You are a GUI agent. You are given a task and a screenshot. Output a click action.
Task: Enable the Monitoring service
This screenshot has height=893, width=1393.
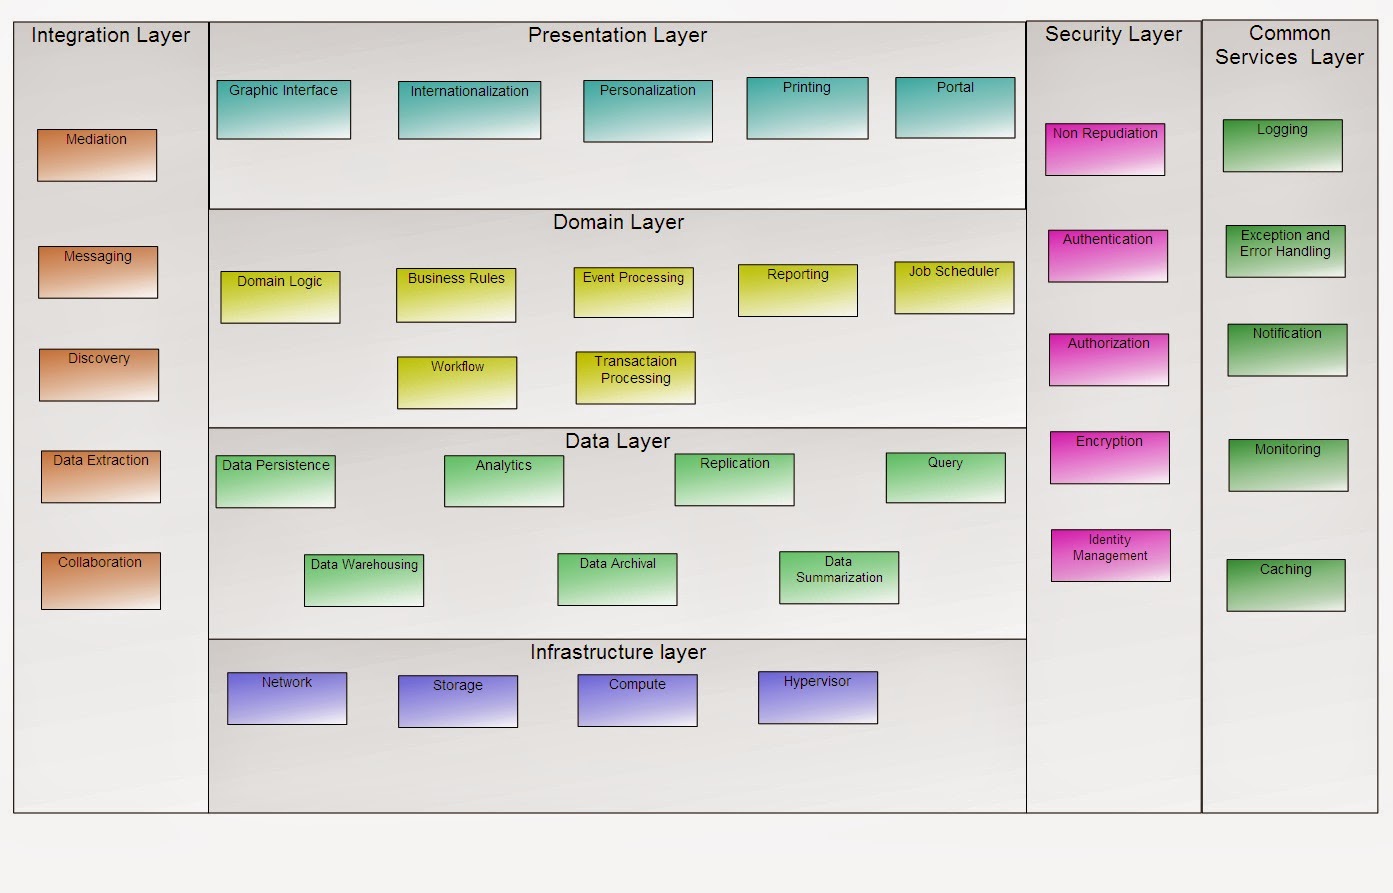tap(1288, 465)
